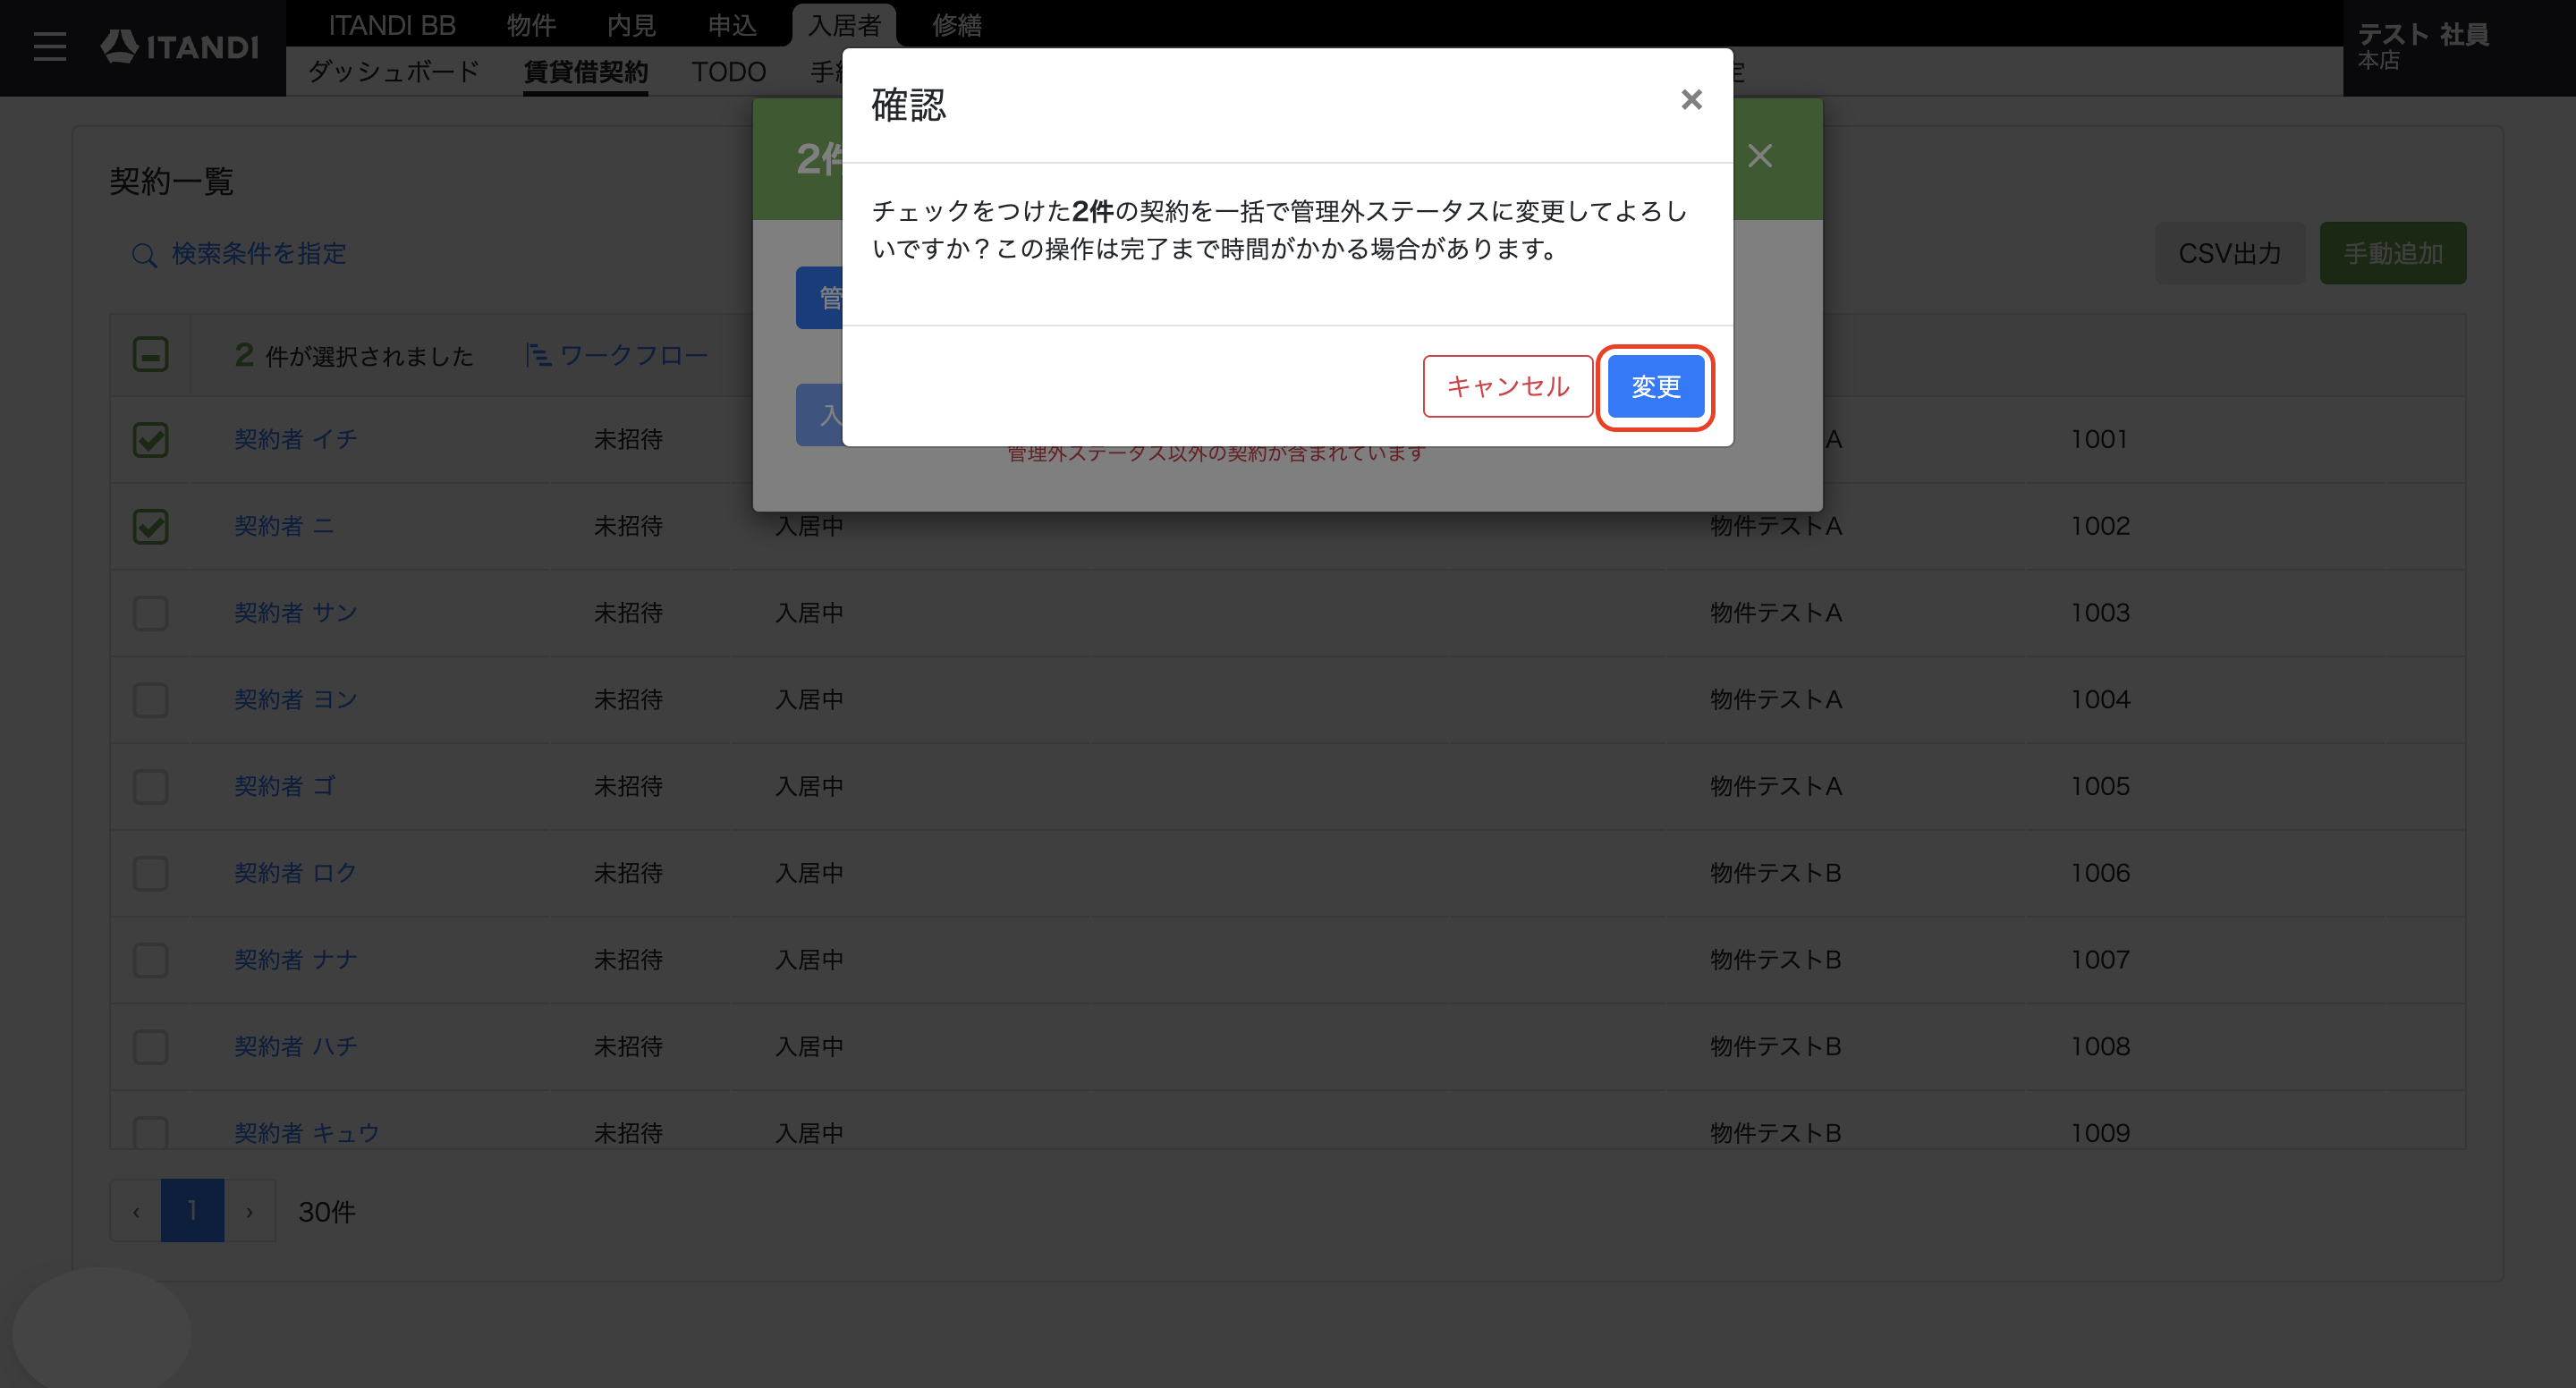
Task: Open the 賃貸借契約 submenu item
Action: click(x=586, y=72)
